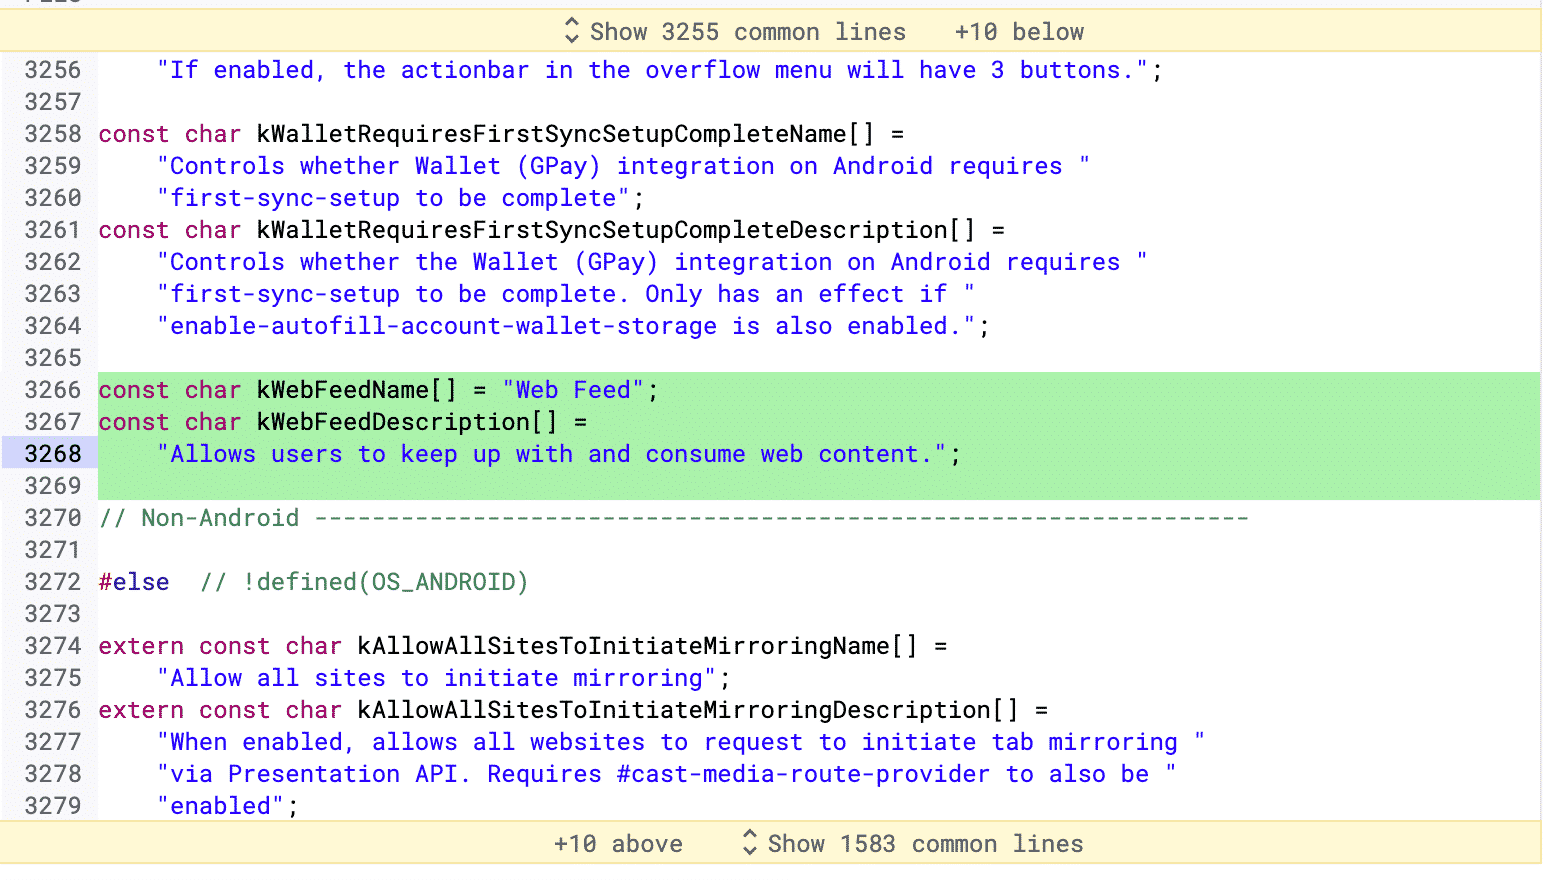
Task: Click line number 3272 in gutter
Action: [x=53, y=582]
